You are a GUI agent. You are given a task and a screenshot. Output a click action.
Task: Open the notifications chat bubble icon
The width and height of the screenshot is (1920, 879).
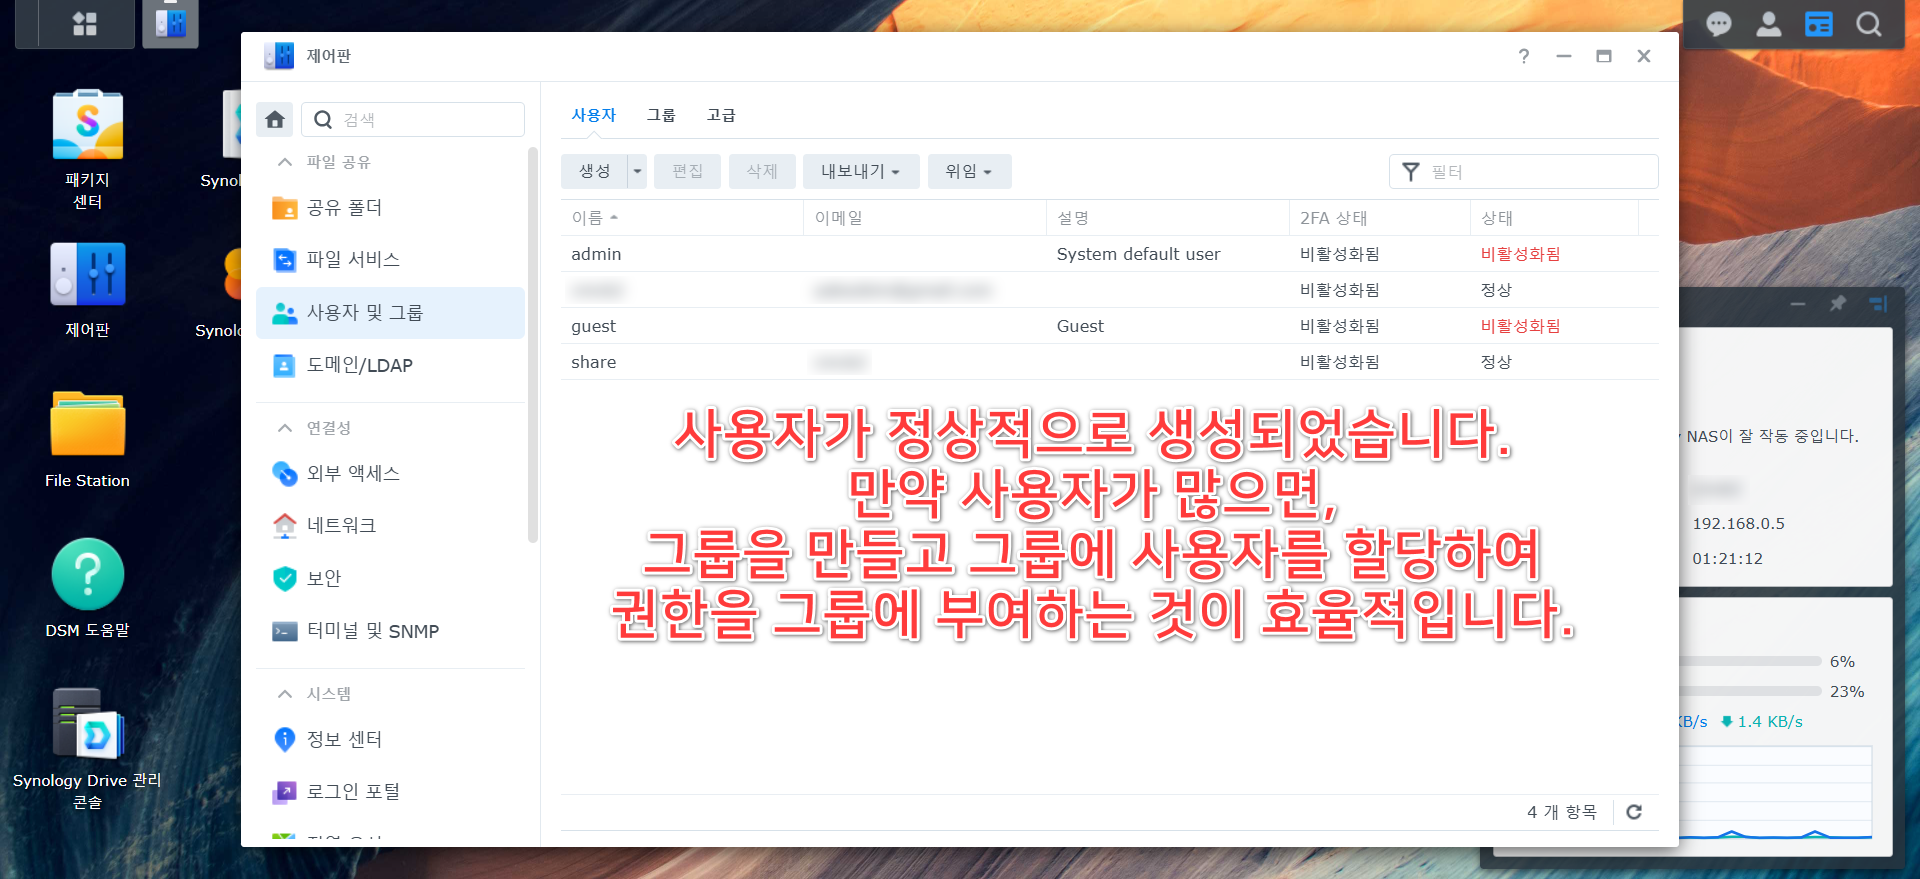tap(1718, 24)
